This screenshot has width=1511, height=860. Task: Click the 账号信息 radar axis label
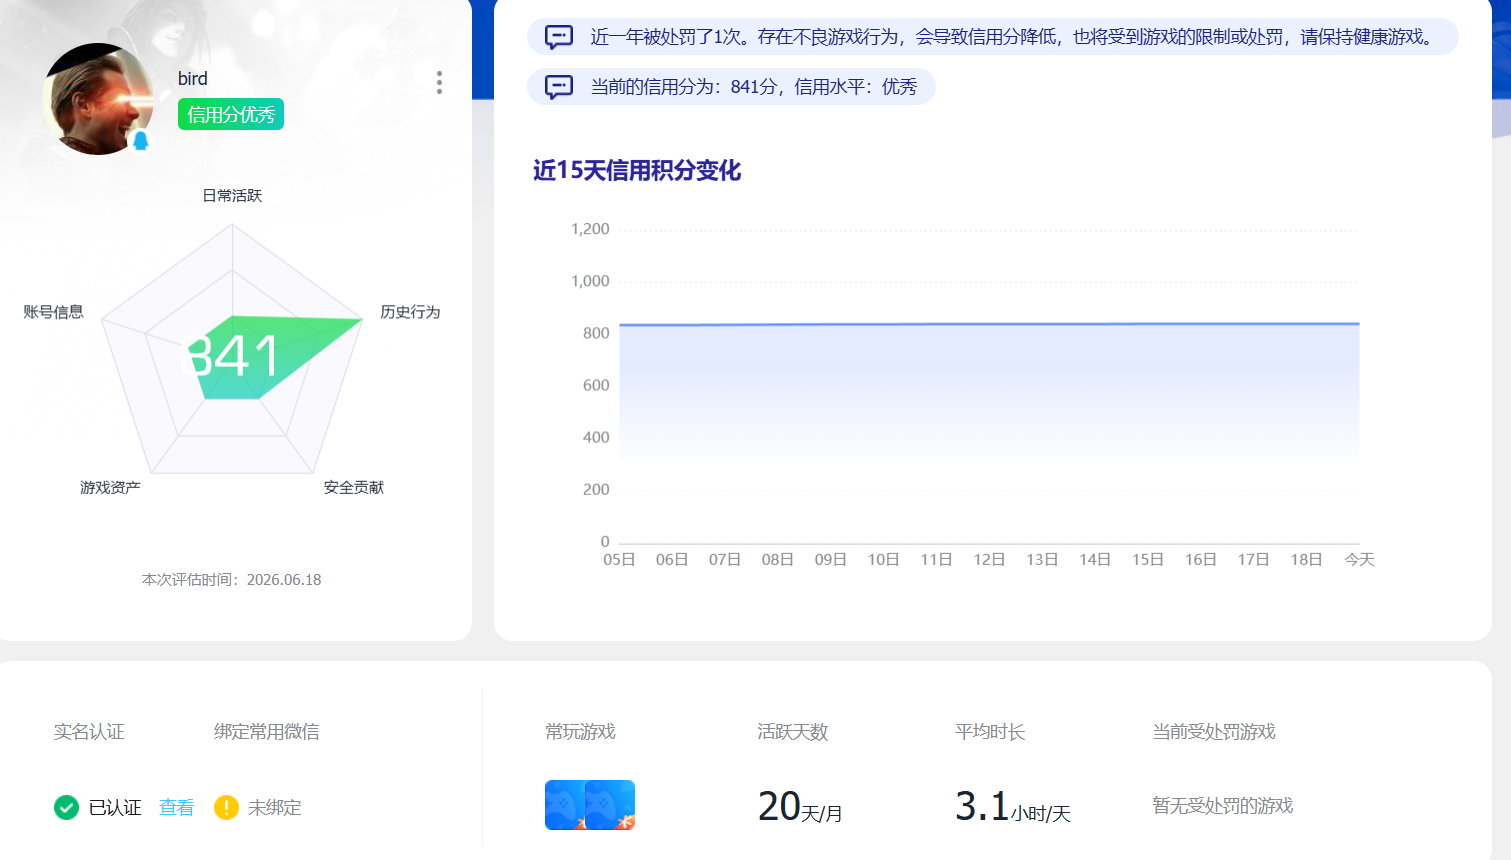(53, 312)
